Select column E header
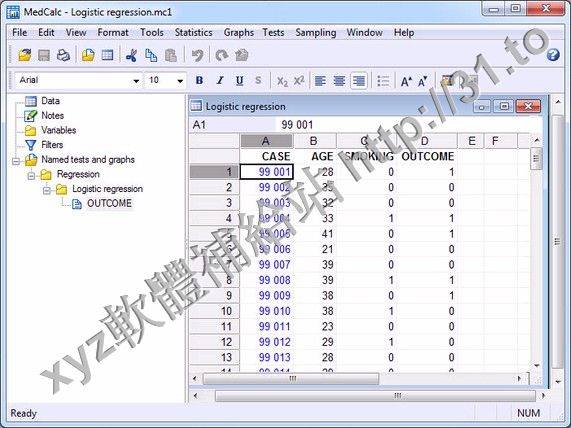Screen dimensions: 571x428 471,141
